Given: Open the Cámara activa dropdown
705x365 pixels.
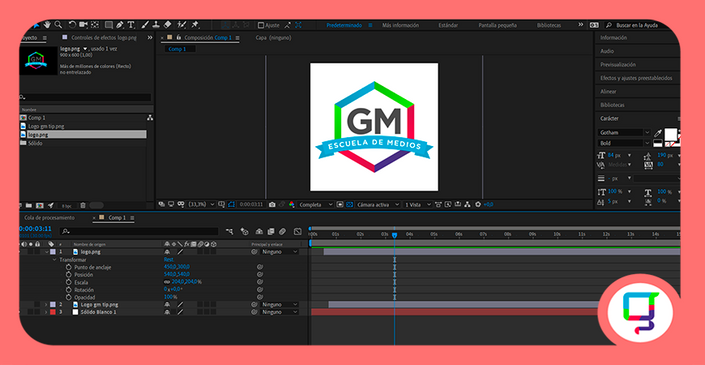Looking at the screenshot, I should point(378,205).
